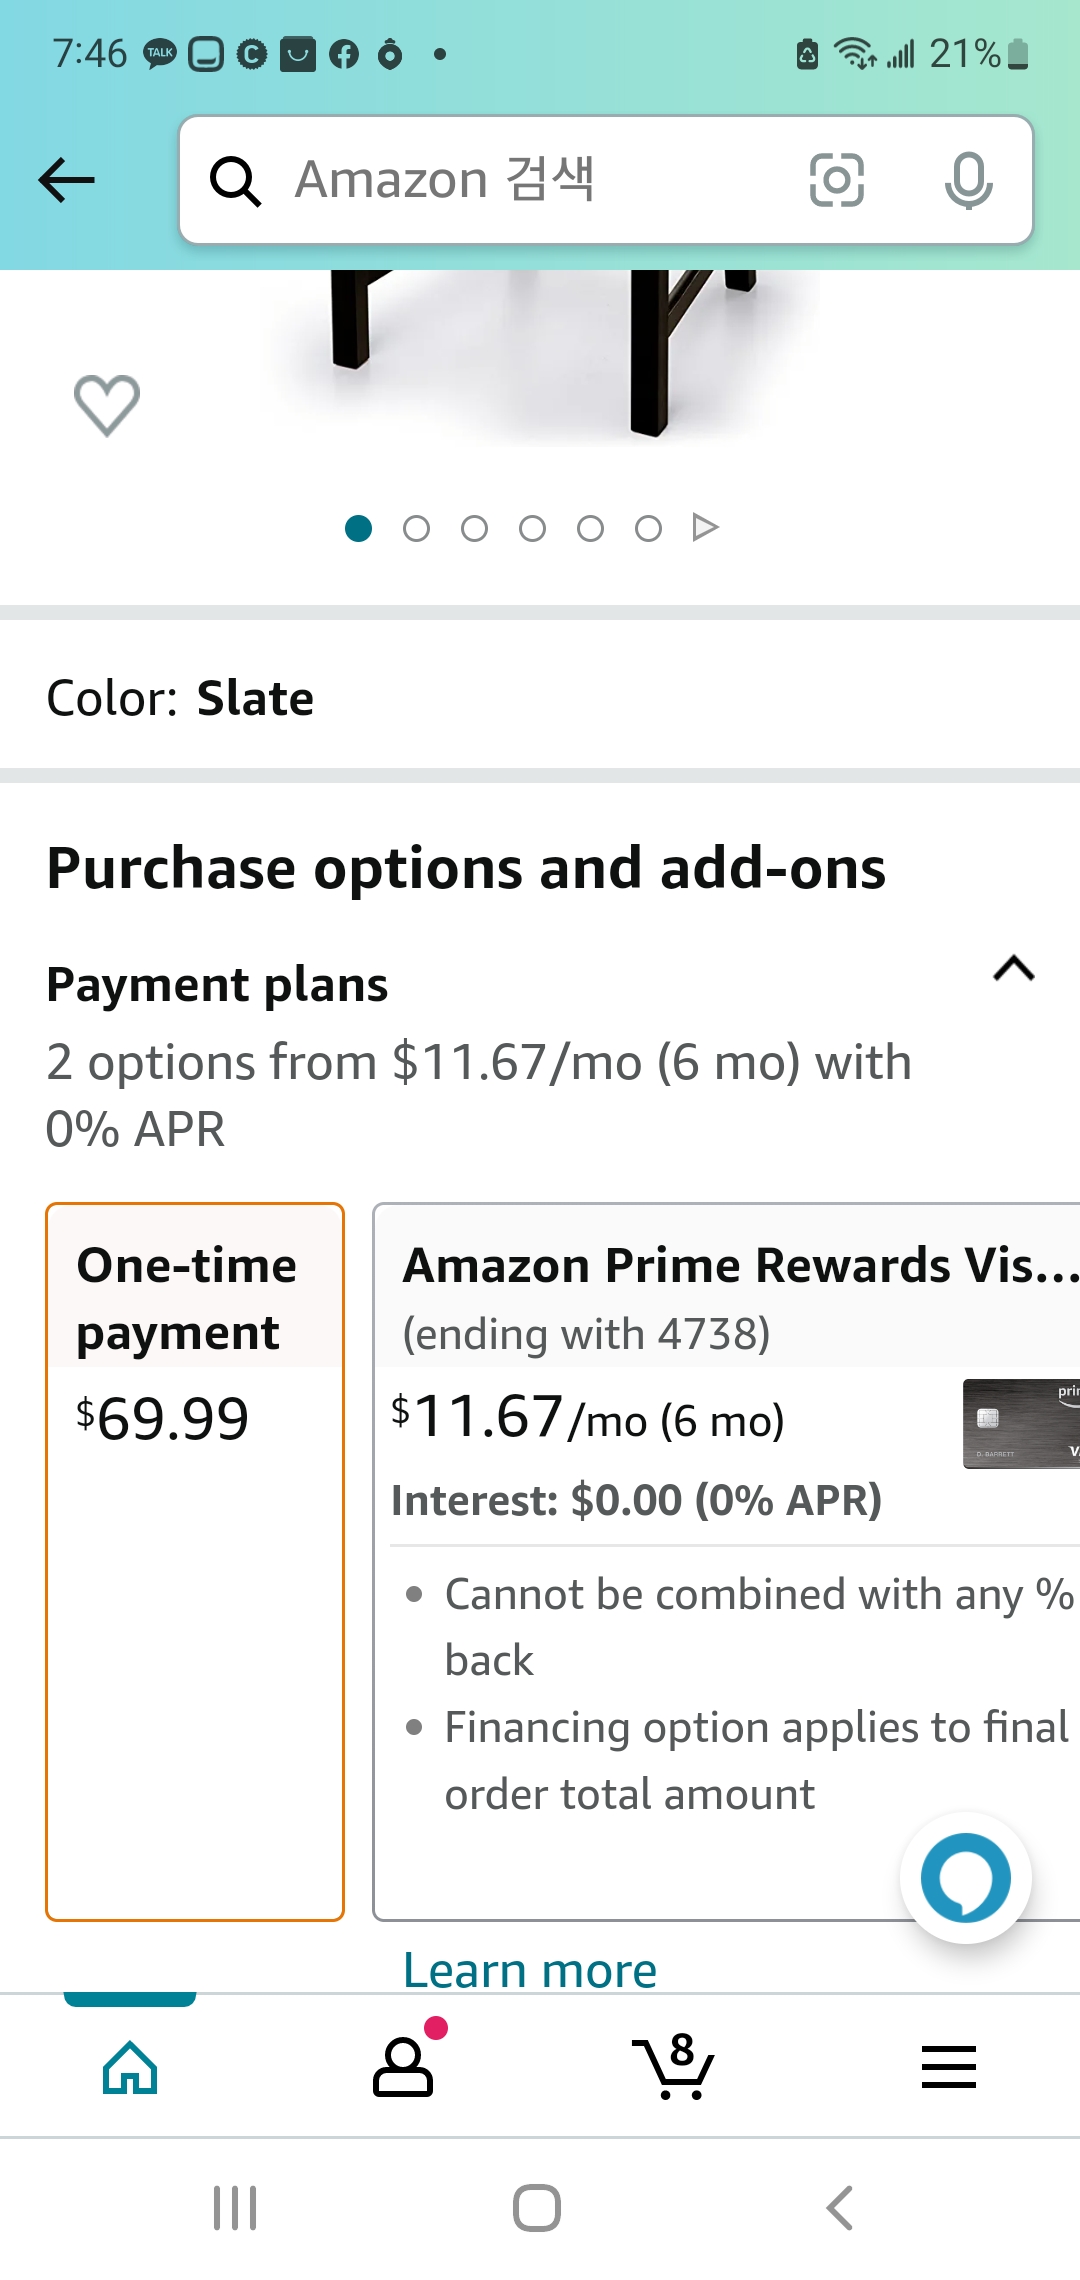1080x2280 pixels.
Task: Open the account profile tab
Action: point(403,2066)
